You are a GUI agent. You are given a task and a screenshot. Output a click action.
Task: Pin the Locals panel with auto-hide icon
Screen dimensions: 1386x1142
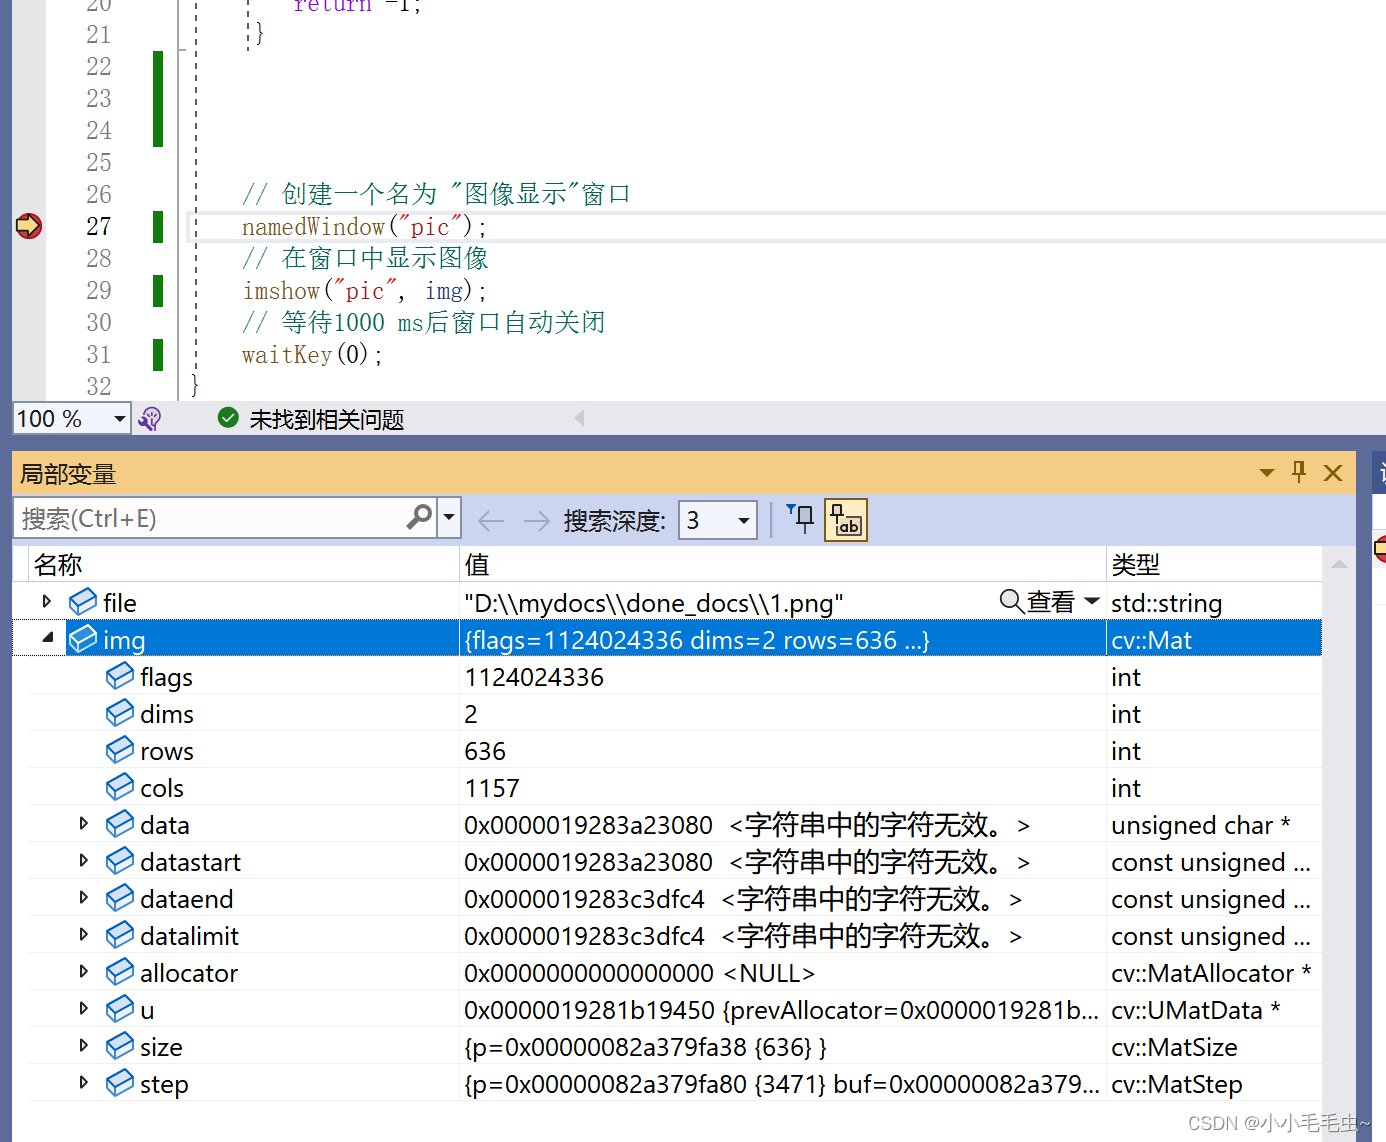1299,472
